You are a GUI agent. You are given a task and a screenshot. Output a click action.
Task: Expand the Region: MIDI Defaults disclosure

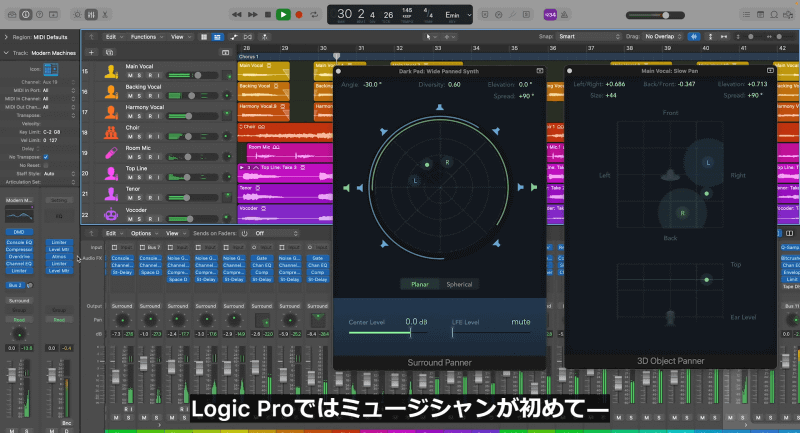(x=6, y=37)
